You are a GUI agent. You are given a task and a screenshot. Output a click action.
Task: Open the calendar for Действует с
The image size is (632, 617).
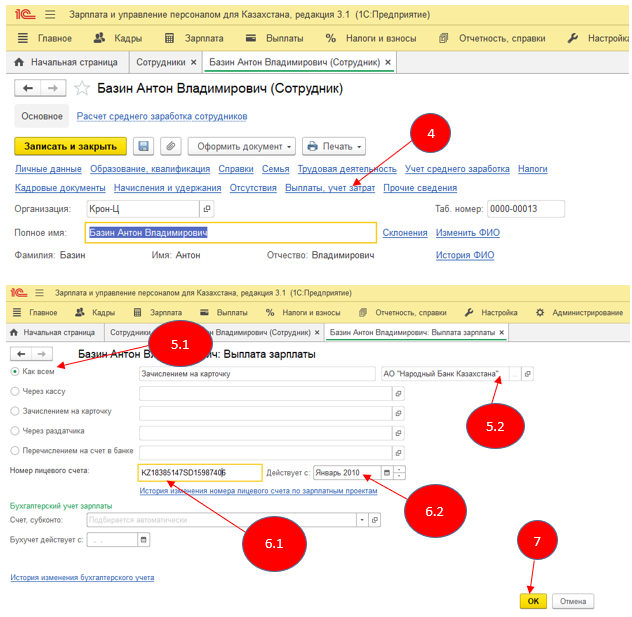click(x=387, y=472)
